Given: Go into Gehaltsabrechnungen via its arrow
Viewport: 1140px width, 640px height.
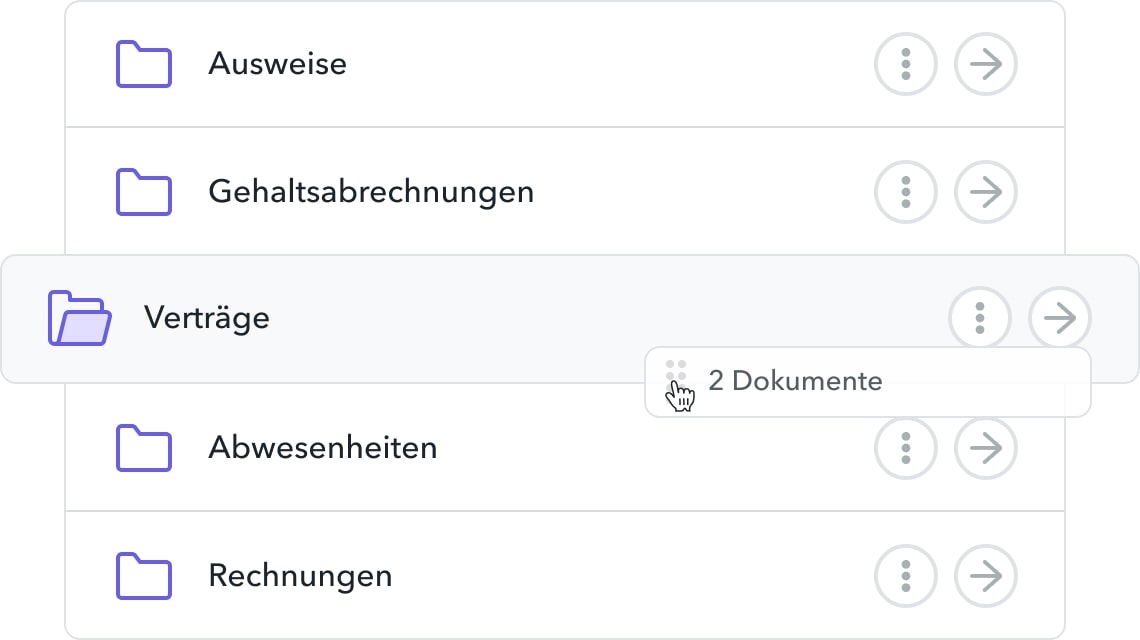Looking at the screenshot, I should [986, 191].
